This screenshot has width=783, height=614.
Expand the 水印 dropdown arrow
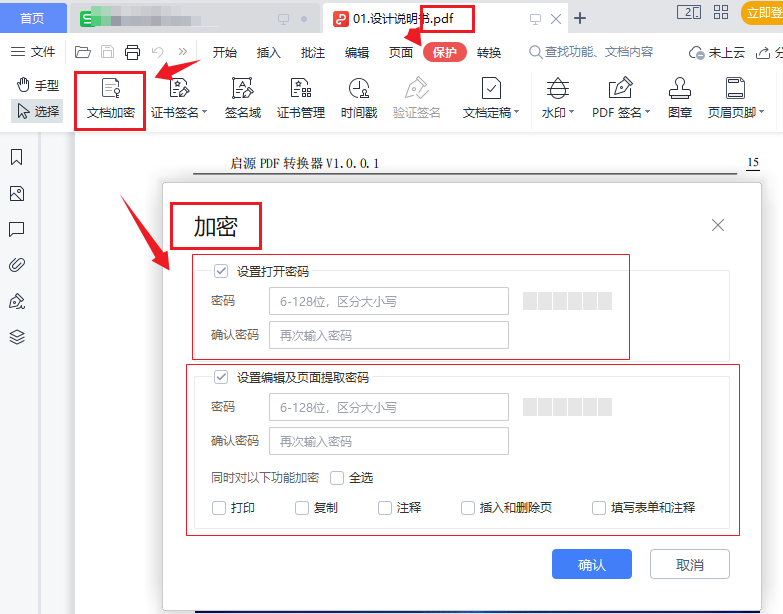pos(571,112)
